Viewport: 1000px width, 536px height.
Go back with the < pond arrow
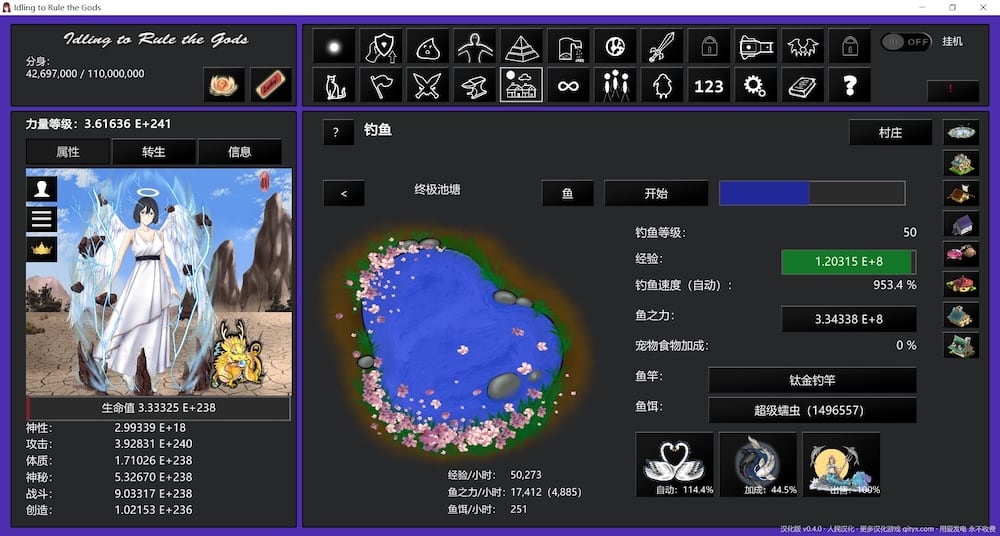344,193
